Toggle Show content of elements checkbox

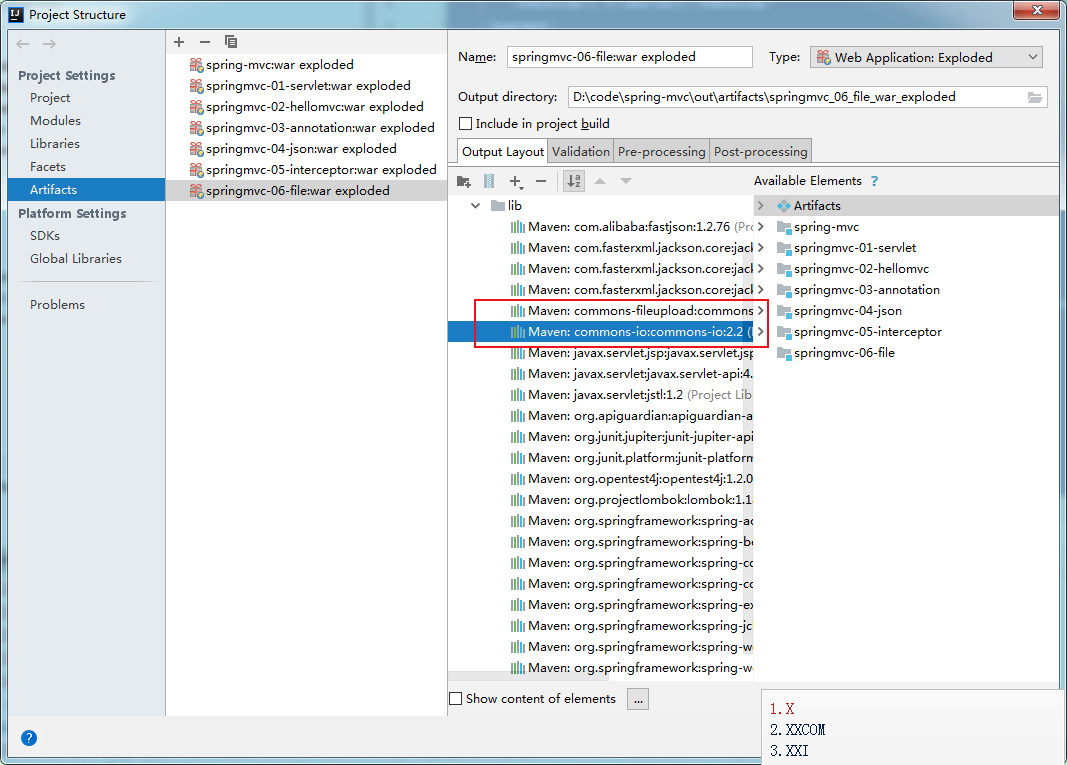pyautogui.click(x=456, y=698)
